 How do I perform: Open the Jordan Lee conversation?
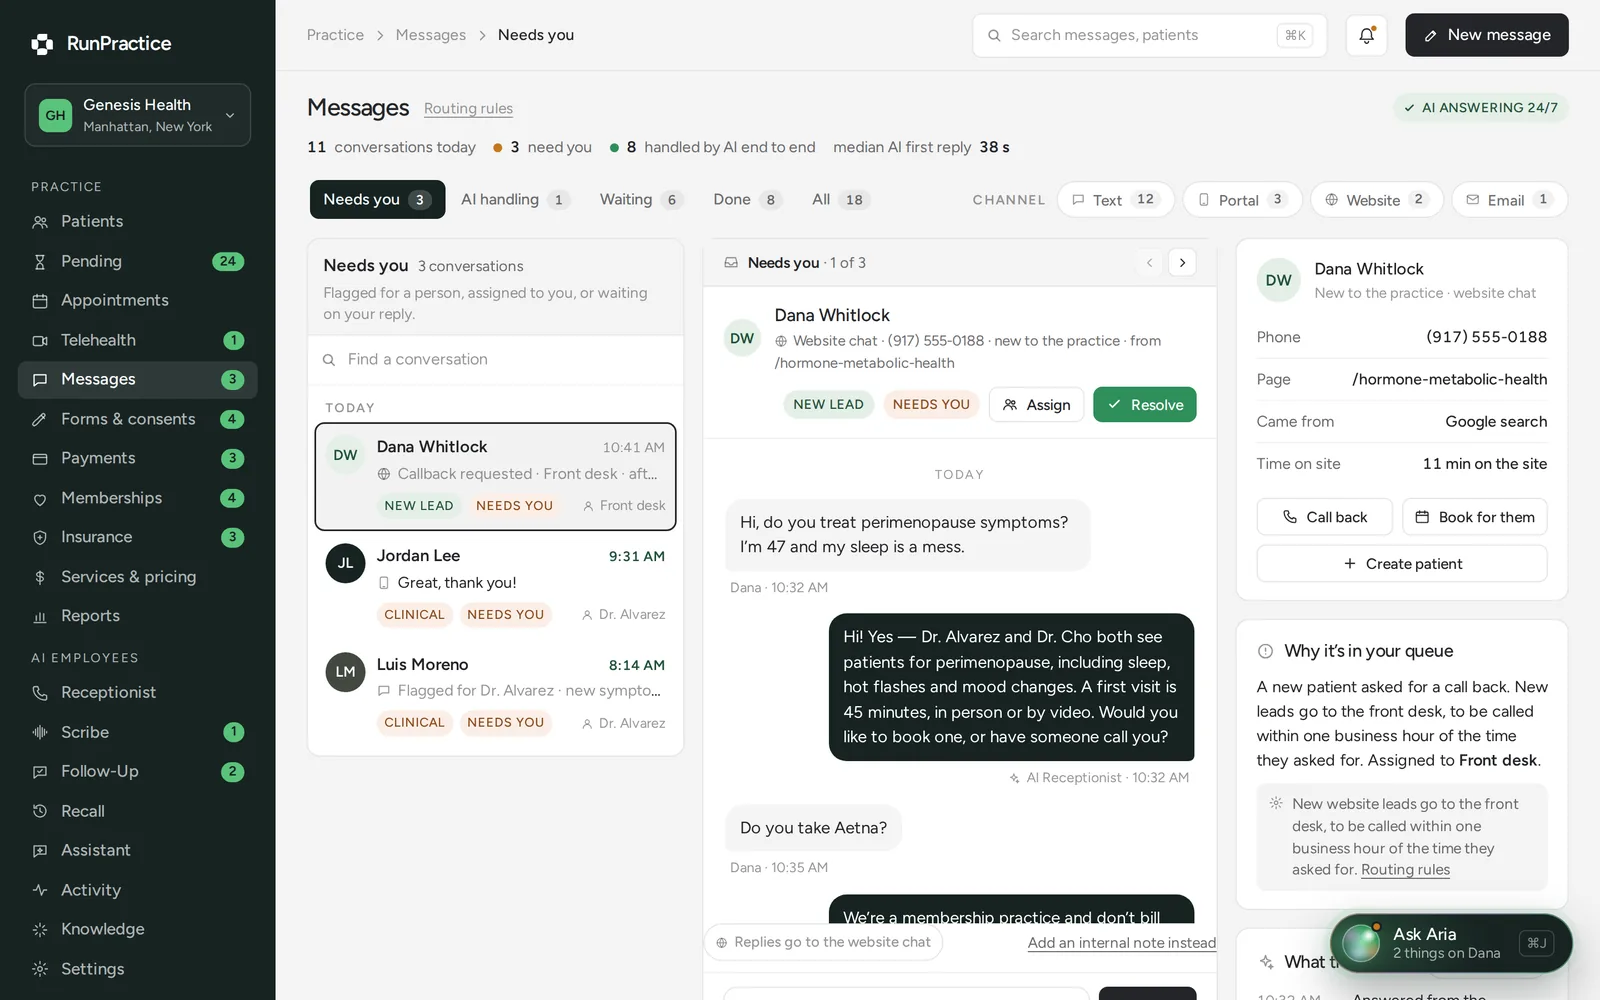tap(496, 584)
